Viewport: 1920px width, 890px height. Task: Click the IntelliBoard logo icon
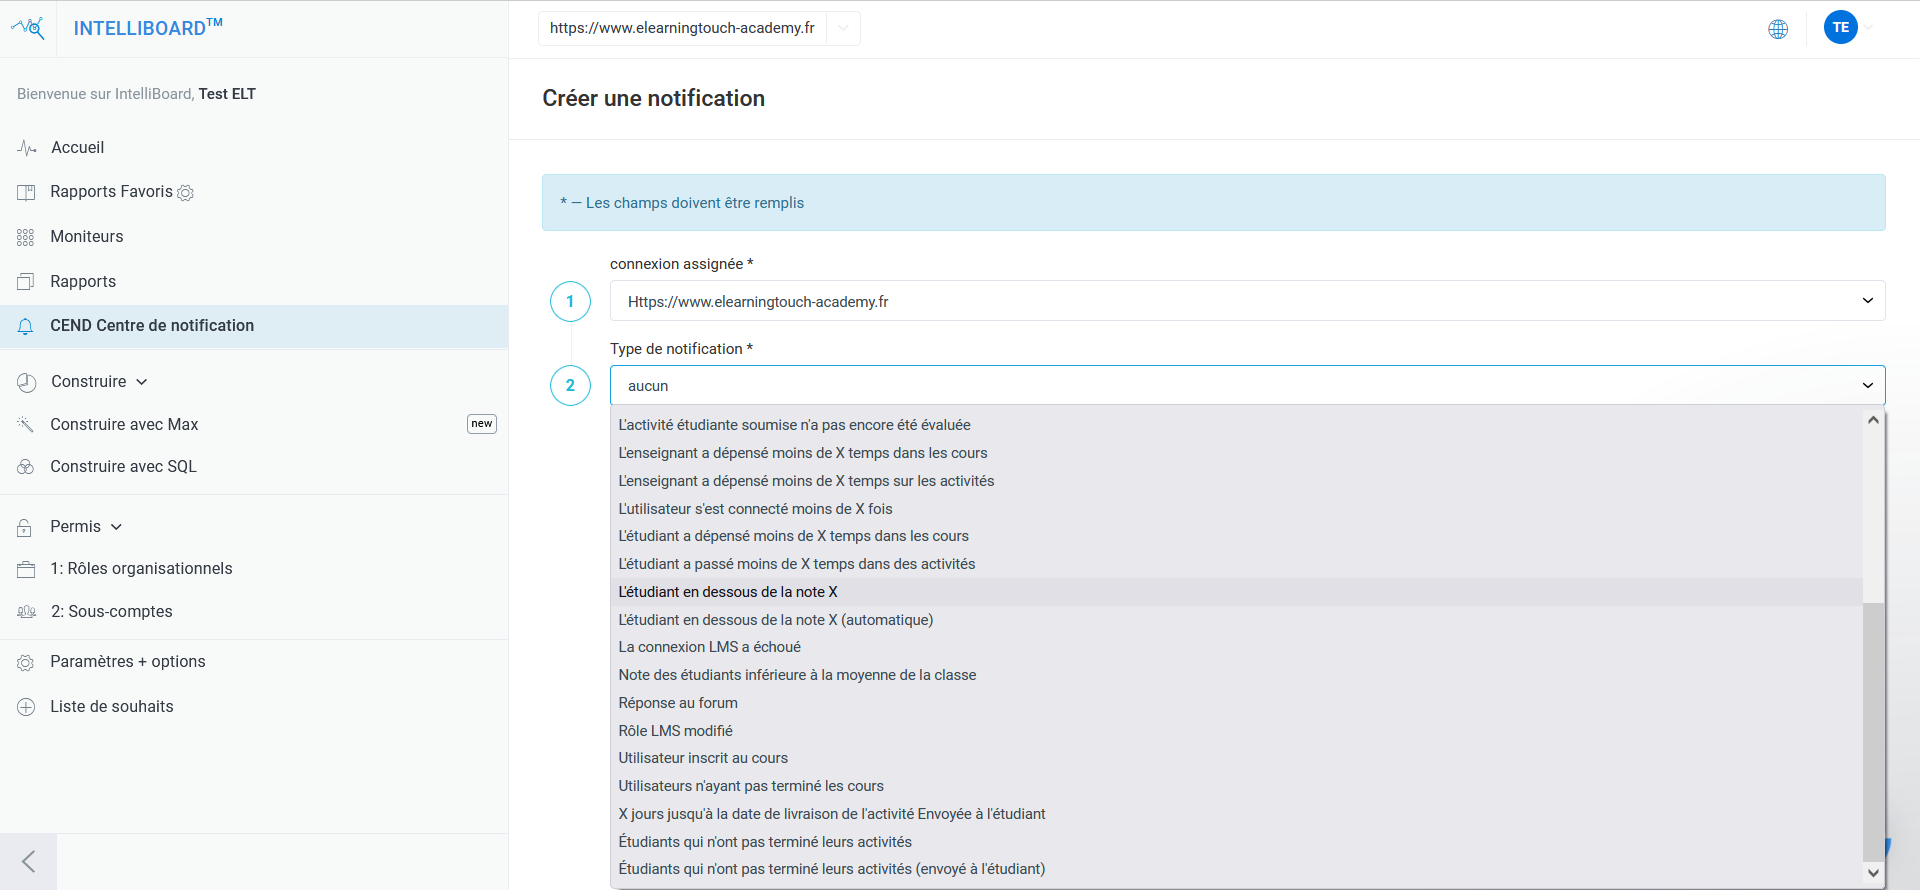(28, 28)
